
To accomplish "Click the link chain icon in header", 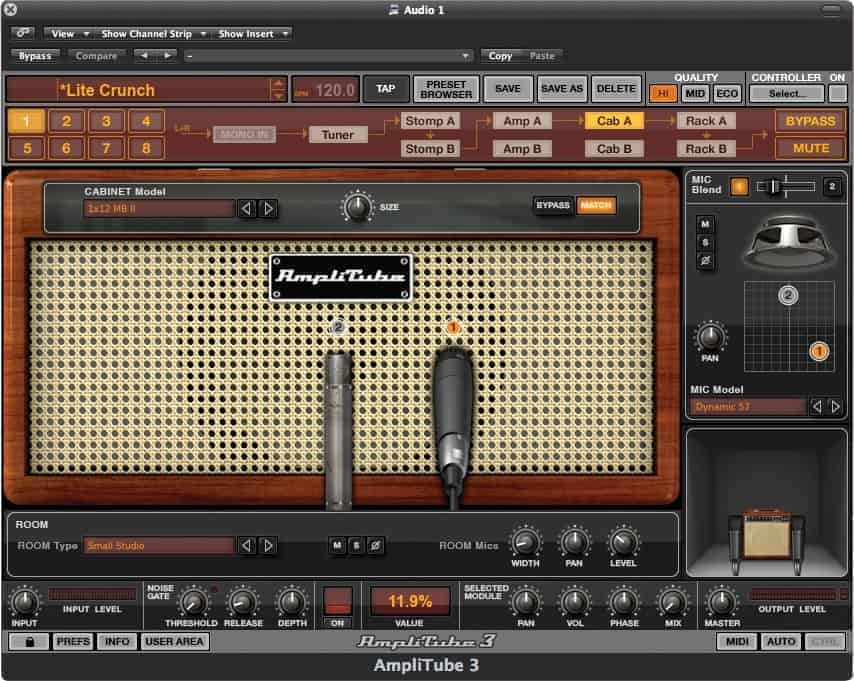I will click(21, 33).
